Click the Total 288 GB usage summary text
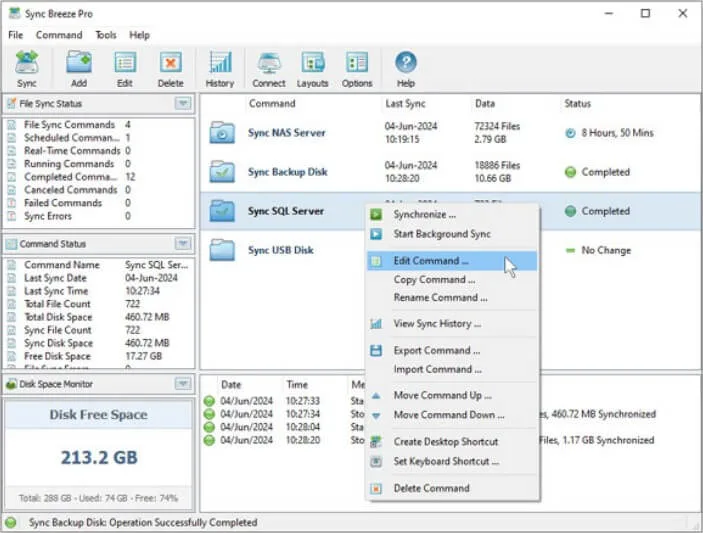 coord(99,498)
